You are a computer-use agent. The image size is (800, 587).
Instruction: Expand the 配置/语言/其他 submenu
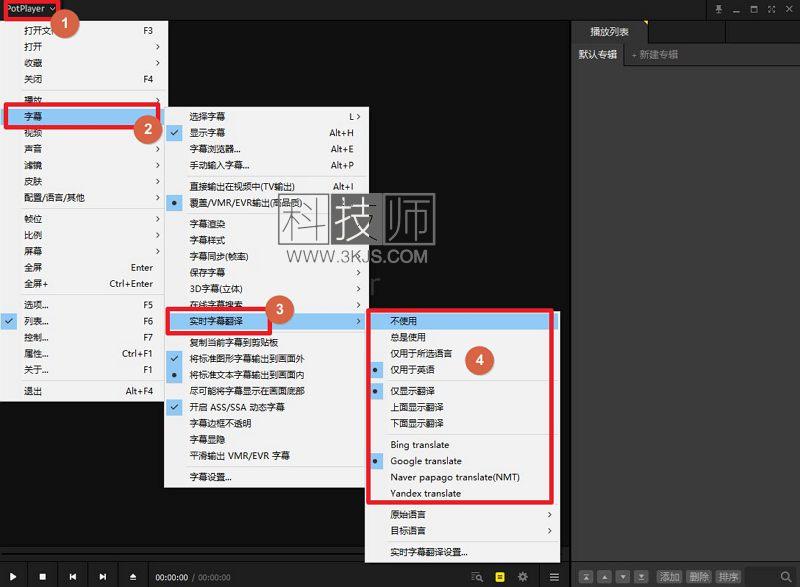83,197
